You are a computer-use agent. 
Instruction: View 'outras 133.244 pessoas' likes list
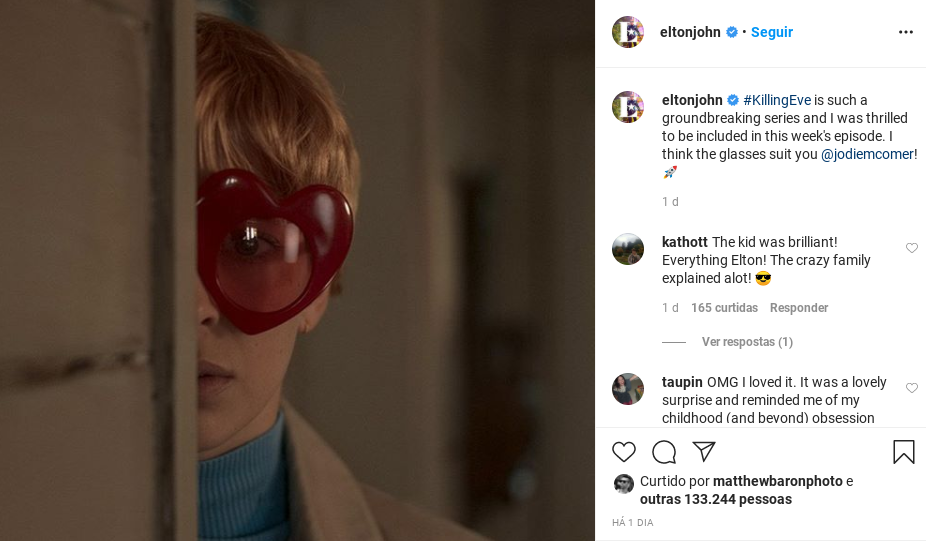point(715,499)
